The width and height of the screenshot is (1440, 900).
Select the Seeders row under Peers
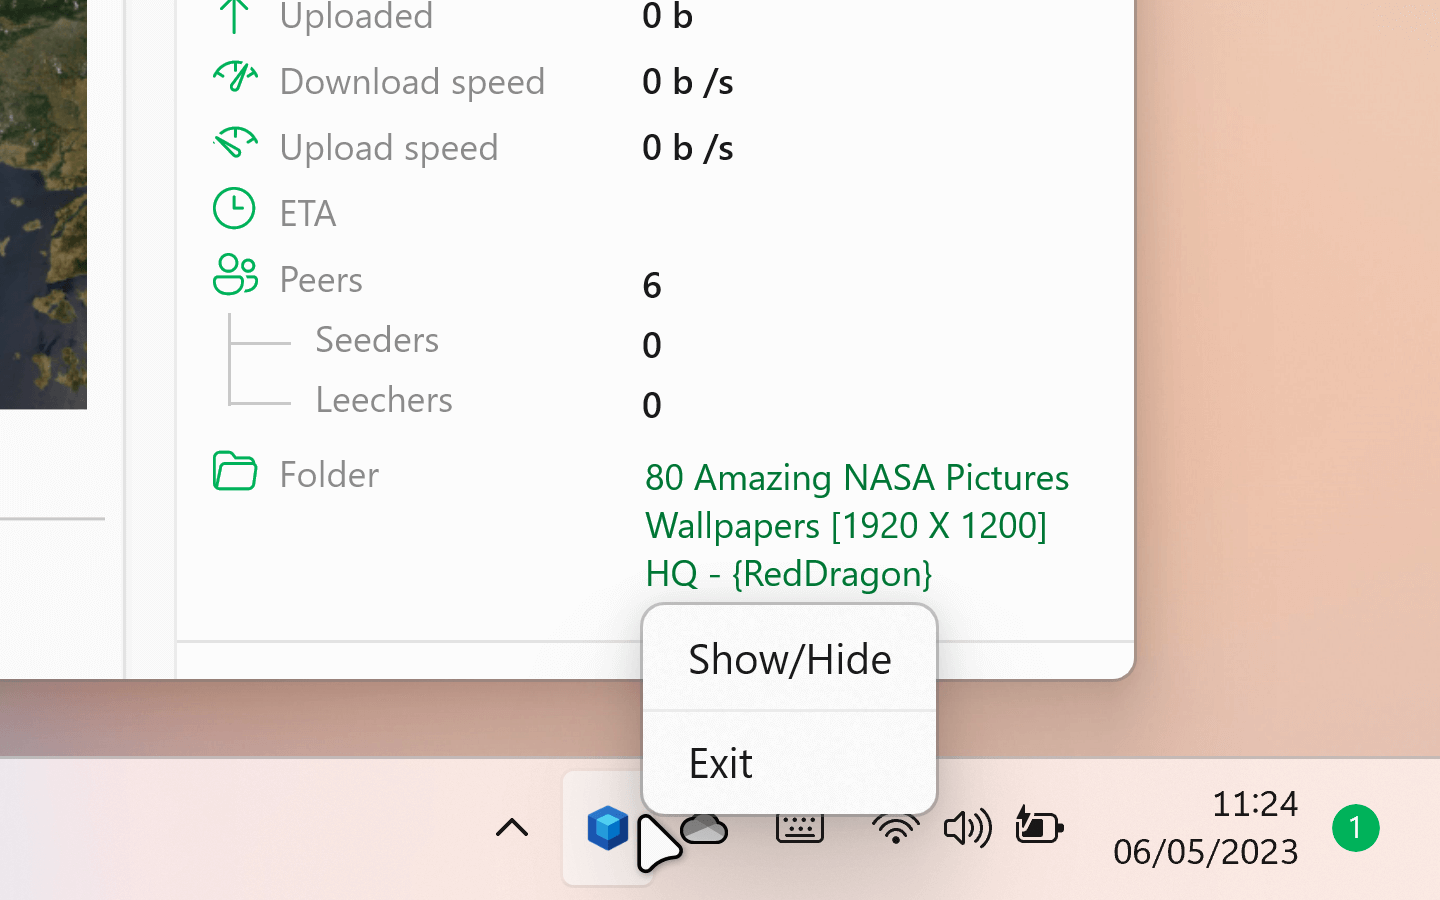point(377,340)
